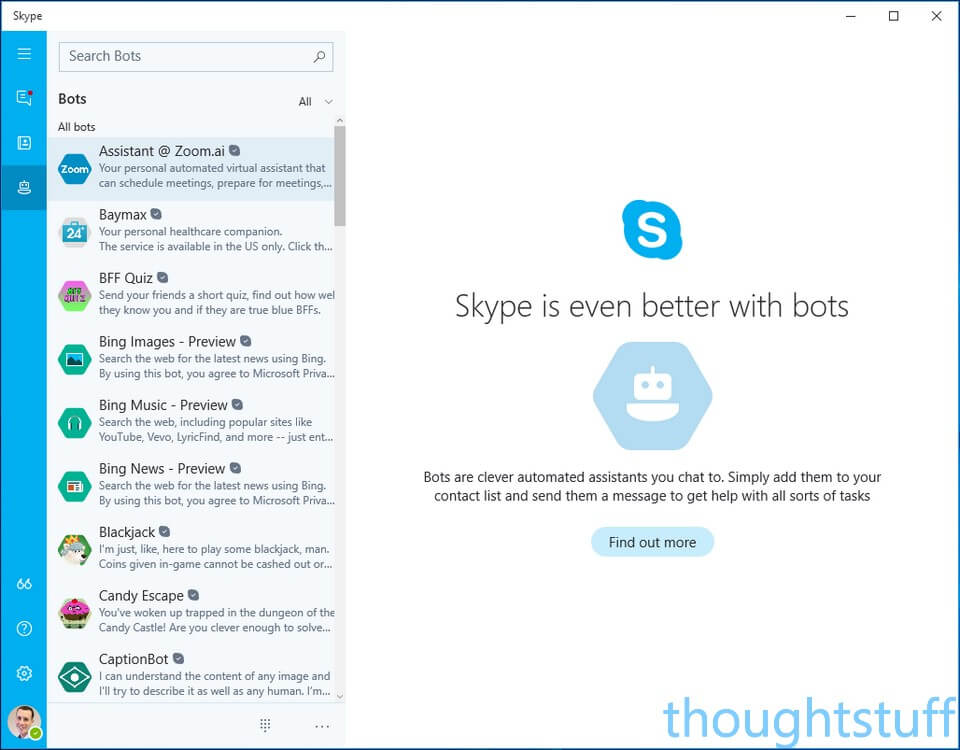This screenshot has width=960, height=750.
Task: Click the Skype logo in welcome pane
Action: click(652, 230)
